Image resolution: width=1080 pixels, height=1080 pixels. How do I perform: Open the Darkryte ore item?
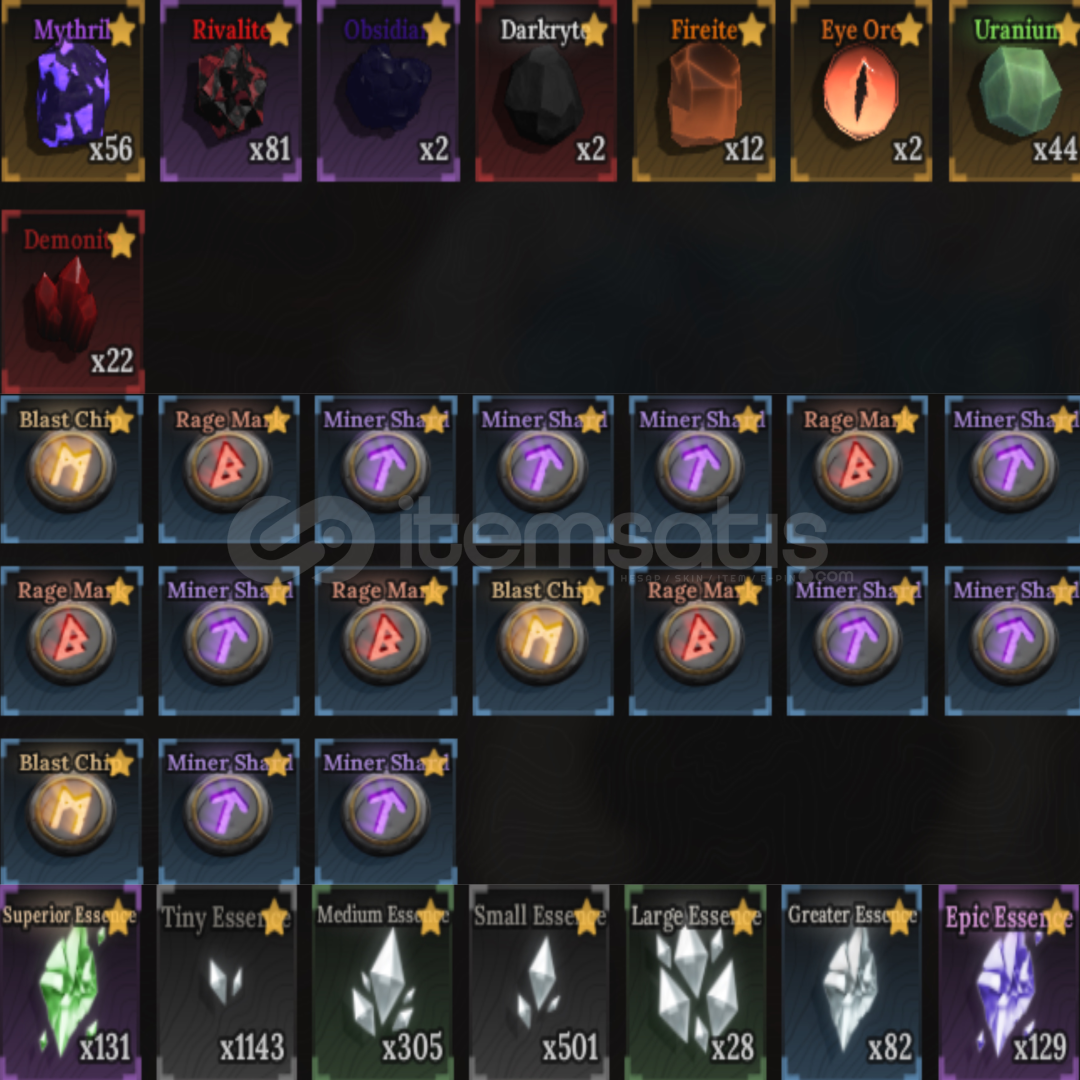(x=546, y=91)
